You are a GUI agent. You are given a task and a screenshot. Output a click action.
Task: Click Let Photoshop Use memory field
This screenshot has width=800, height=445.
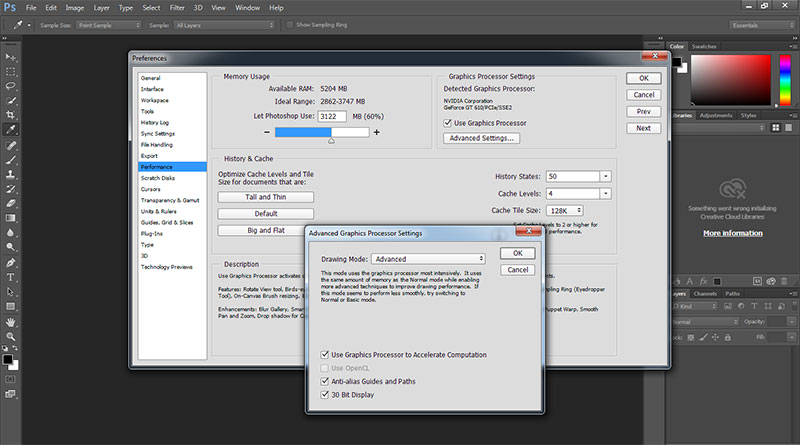click(x=332, y=116)
